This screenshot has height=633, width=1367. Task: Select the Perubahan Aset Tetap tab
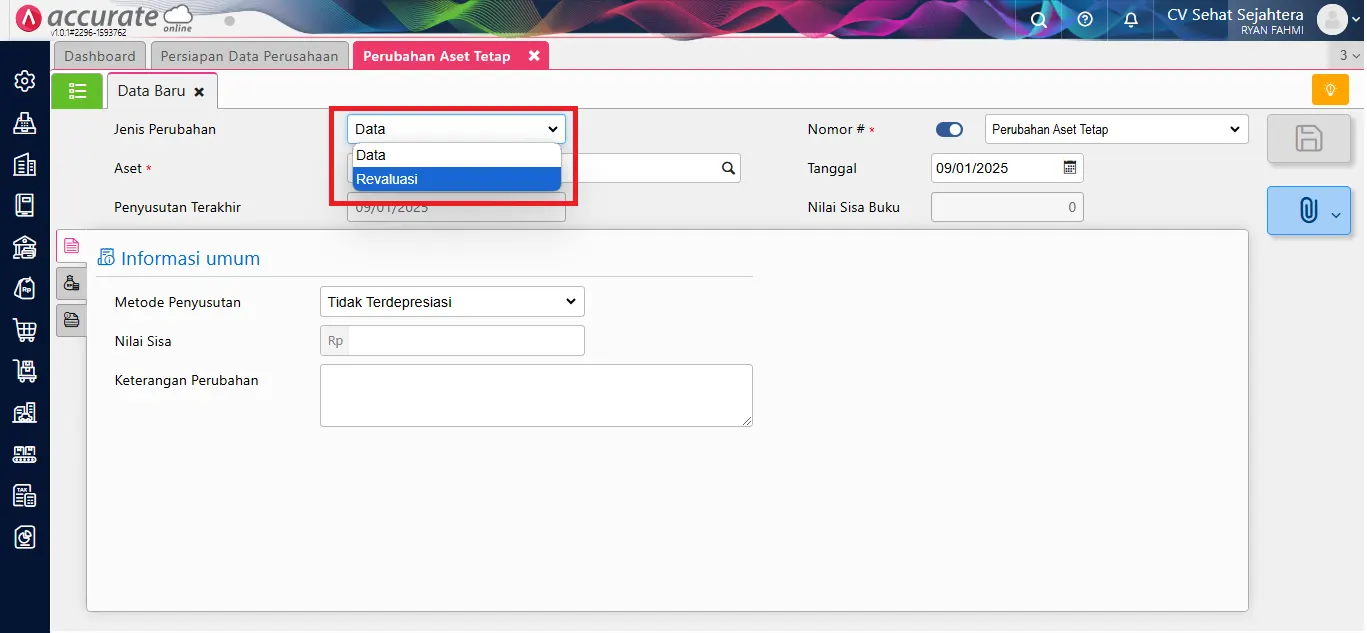pyautogui.click(x=437, y=56)
